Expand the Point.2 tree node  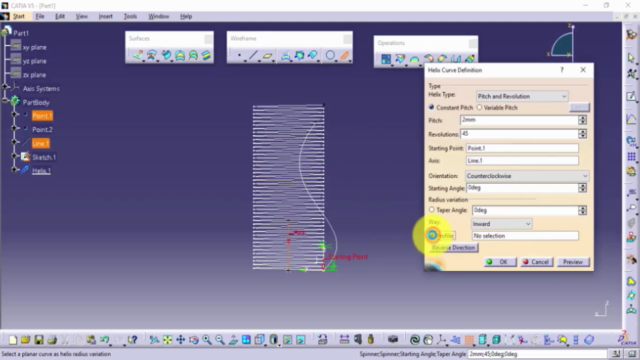14,128
